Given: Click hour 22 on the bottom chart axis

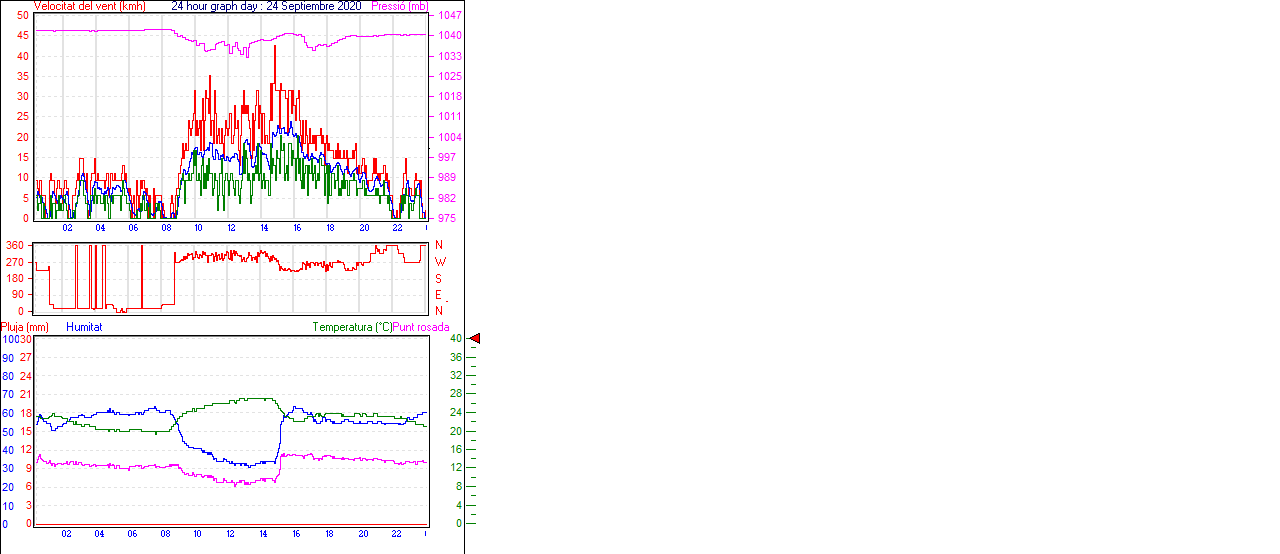Looking at the screenshot, I should 396,534.
